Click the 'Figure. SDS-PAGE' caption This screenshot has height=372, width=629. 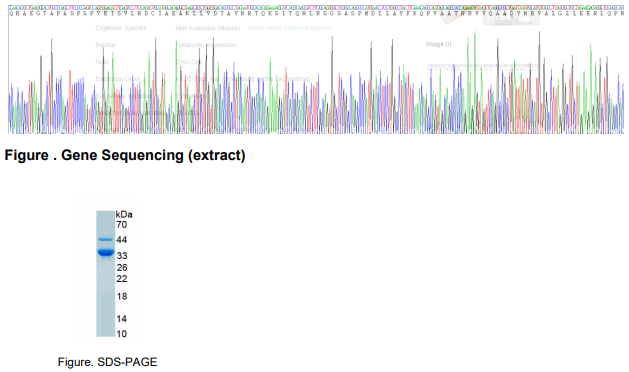pyautogui.click(x=108, y=362)
